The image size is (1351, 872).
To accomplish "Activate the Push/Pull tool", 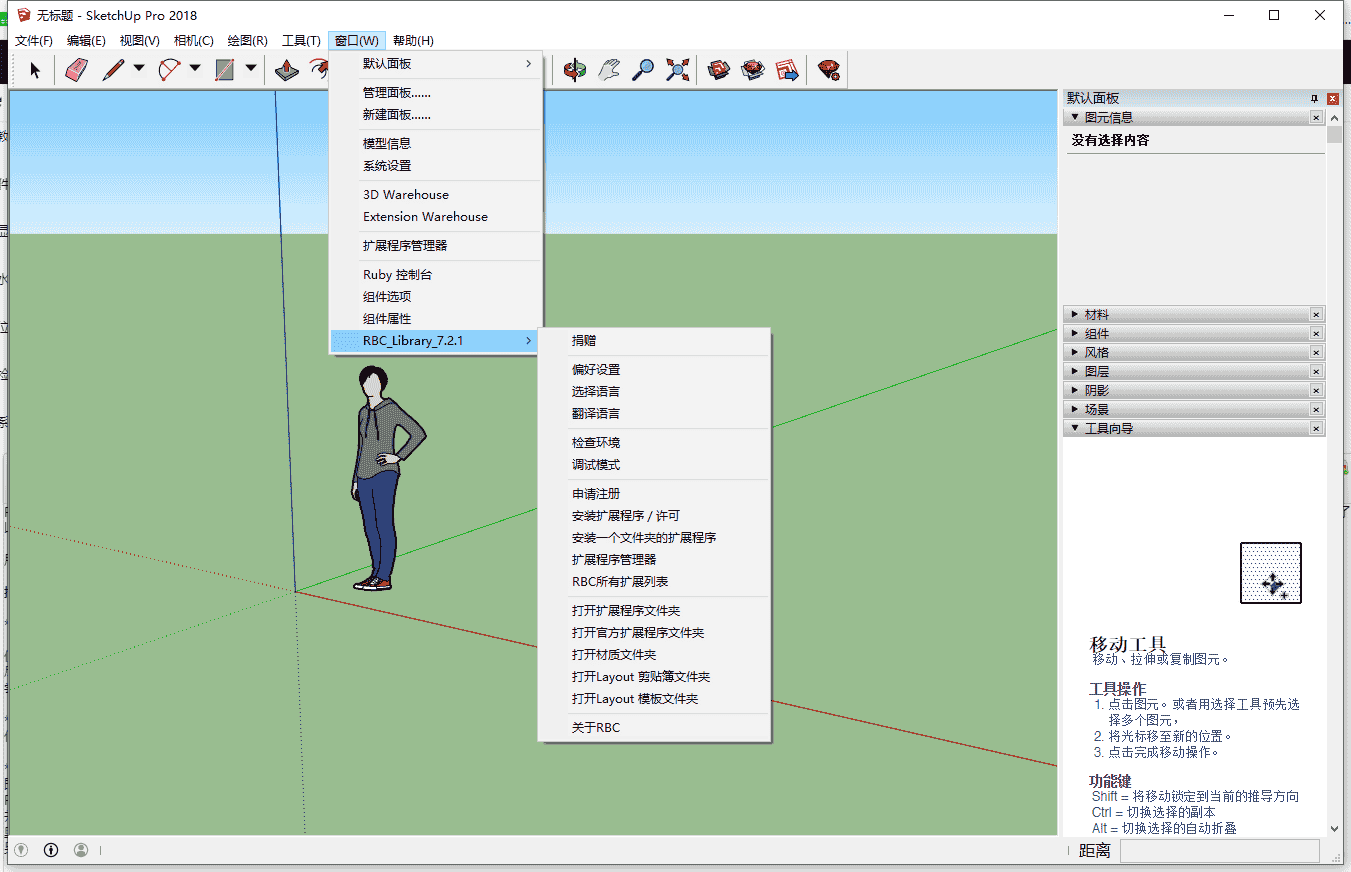I will pyautogui.click(x=287, y=69).
